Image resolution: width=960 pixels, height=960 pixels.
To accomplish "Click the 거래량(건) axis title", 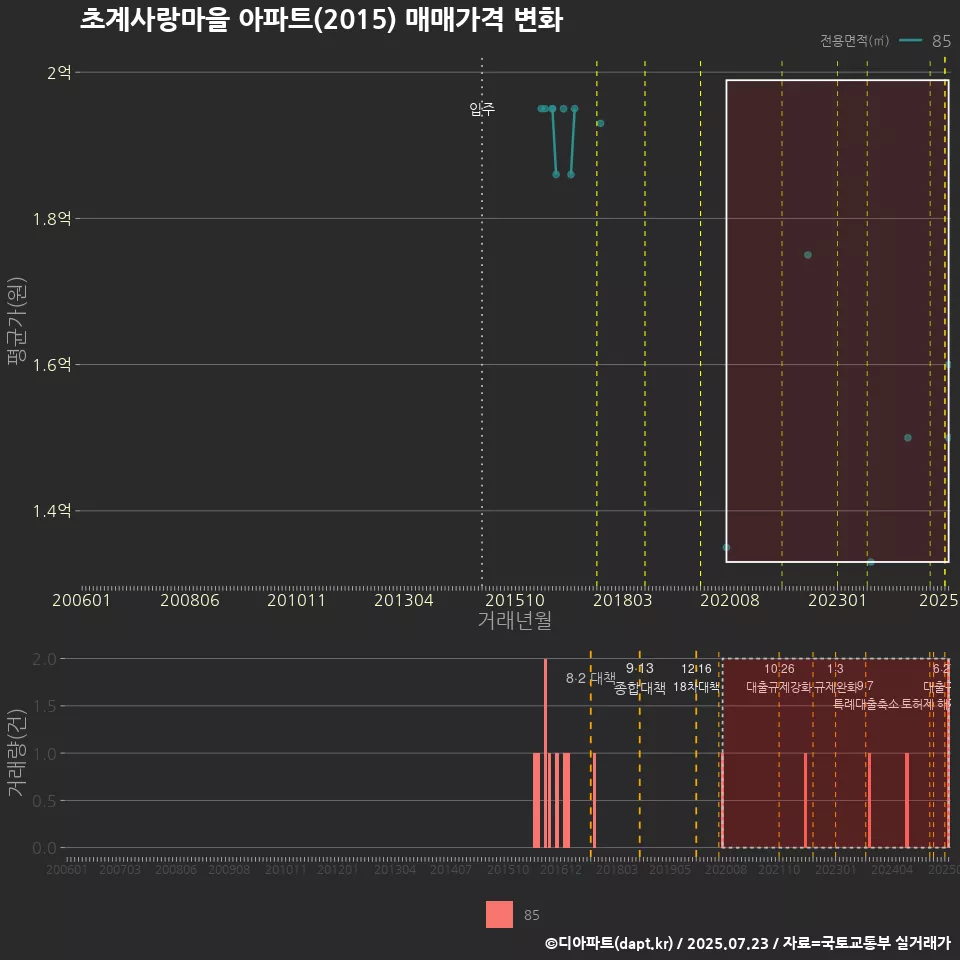I will point(17,753).
